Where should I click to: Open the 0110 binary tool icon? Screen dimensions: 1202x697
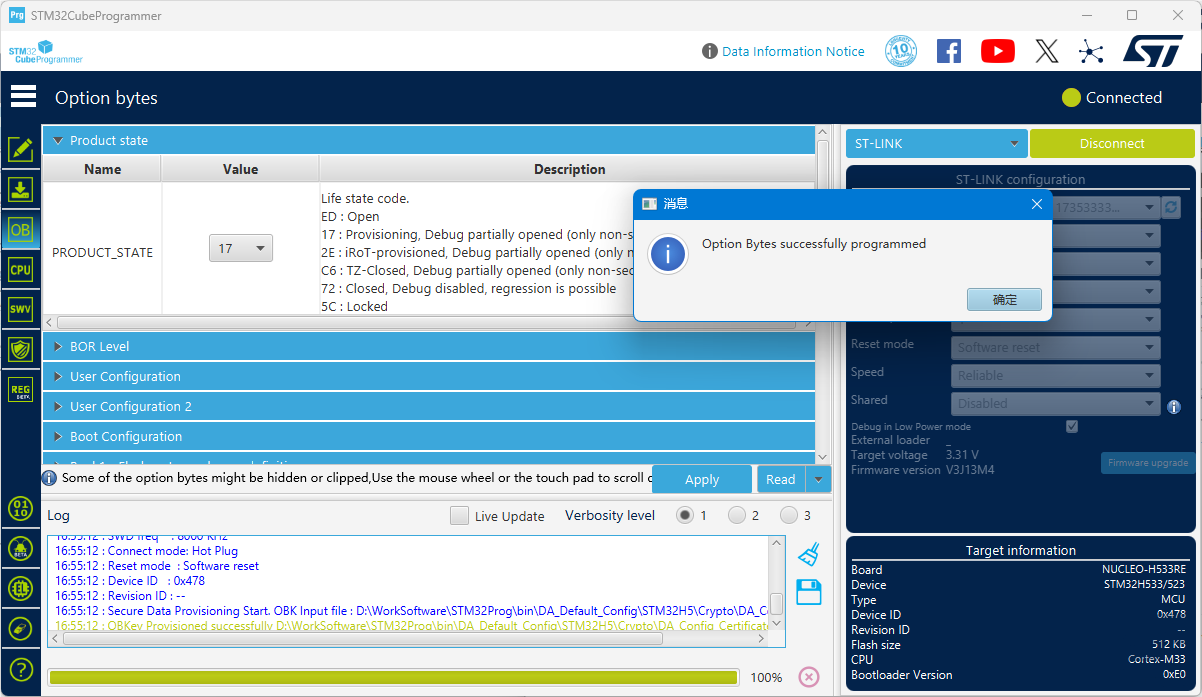click(20, 507)
